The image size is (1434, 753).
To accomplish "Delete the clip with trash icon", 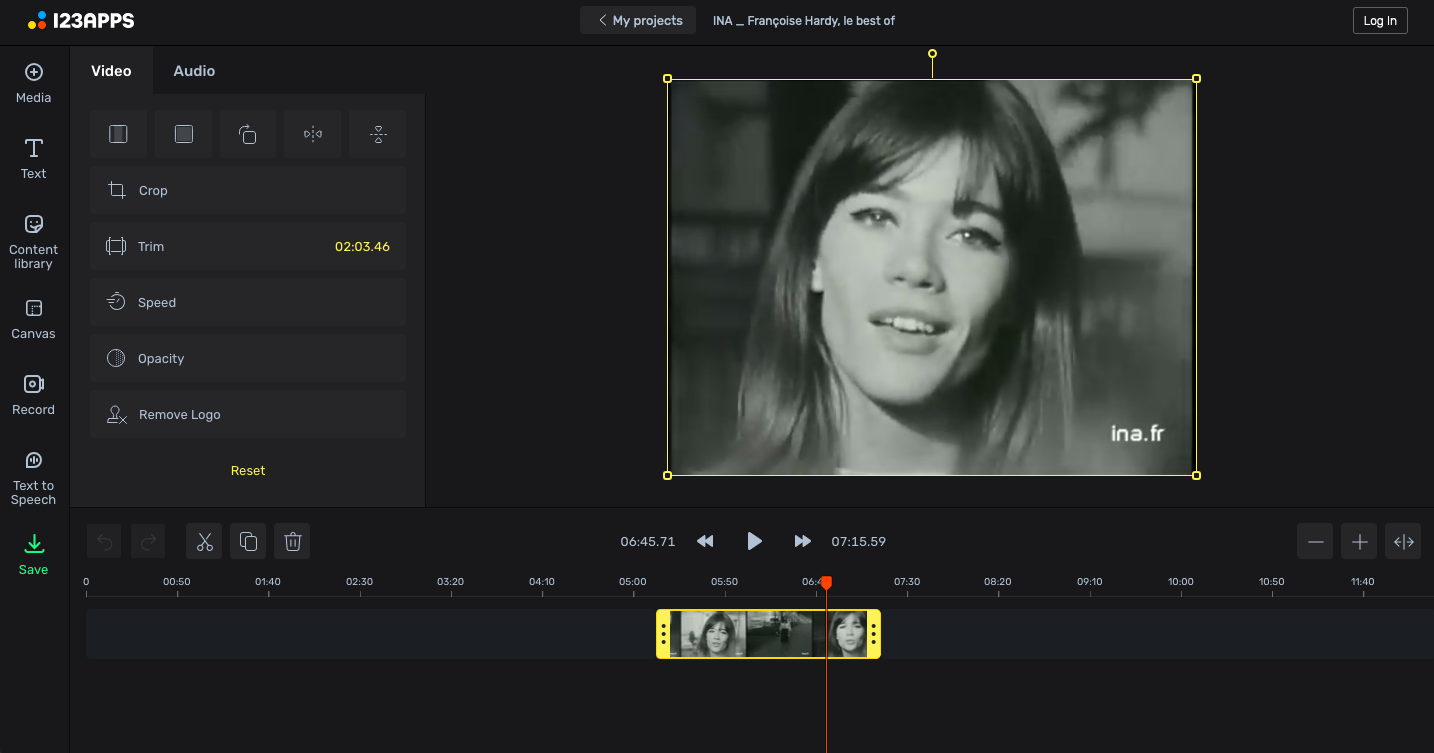I will point(292,541).
